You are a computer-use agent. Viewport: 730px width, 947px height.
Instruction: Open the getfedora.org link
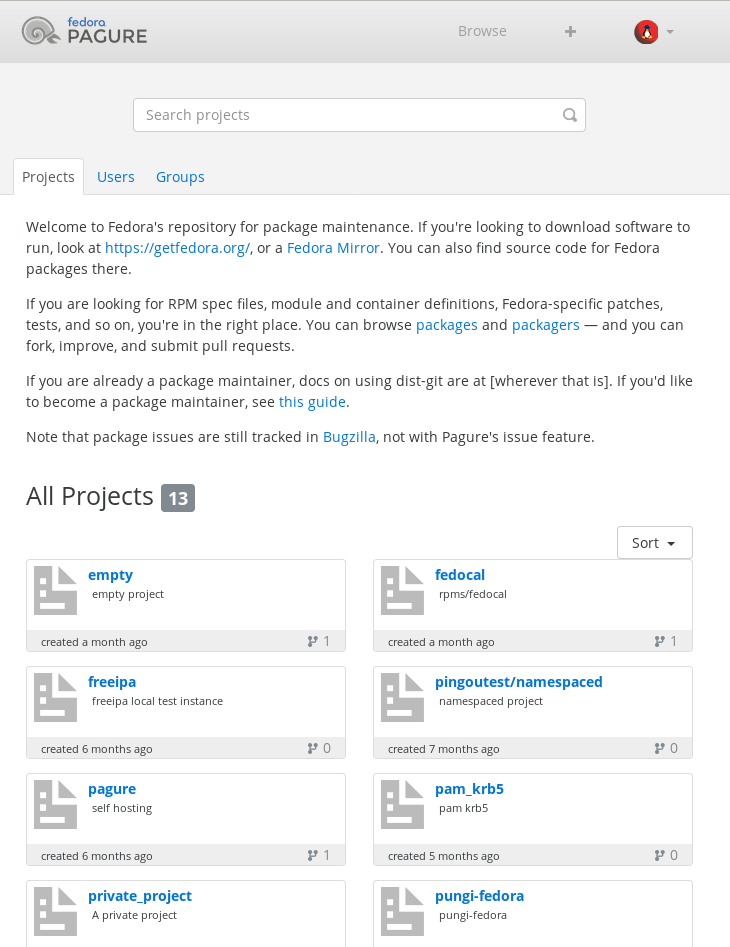[178, 248]
